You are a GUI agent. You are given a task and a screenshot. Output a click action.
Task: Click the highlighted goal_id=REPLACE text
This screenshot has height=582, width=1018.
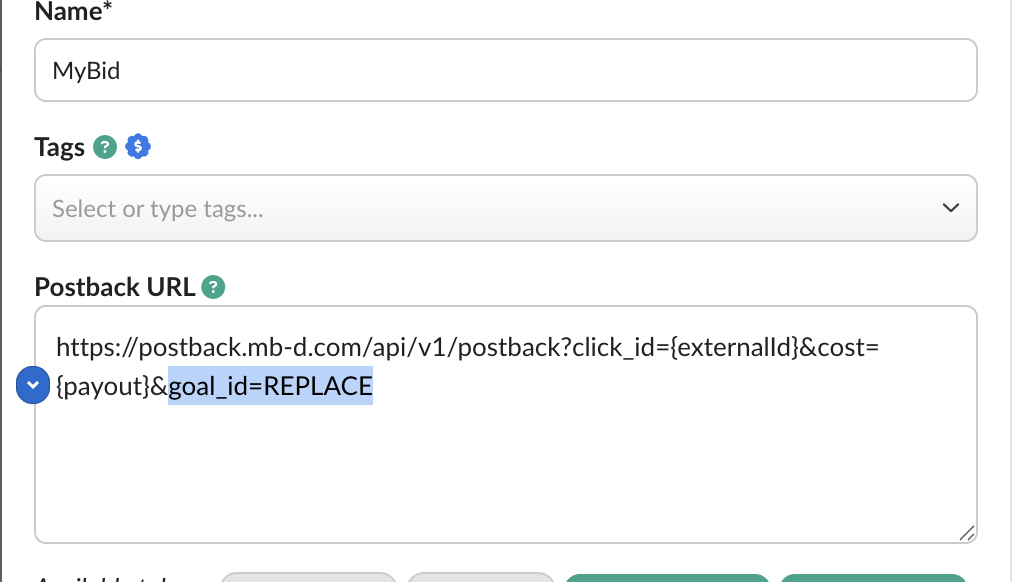click(270, 387)
